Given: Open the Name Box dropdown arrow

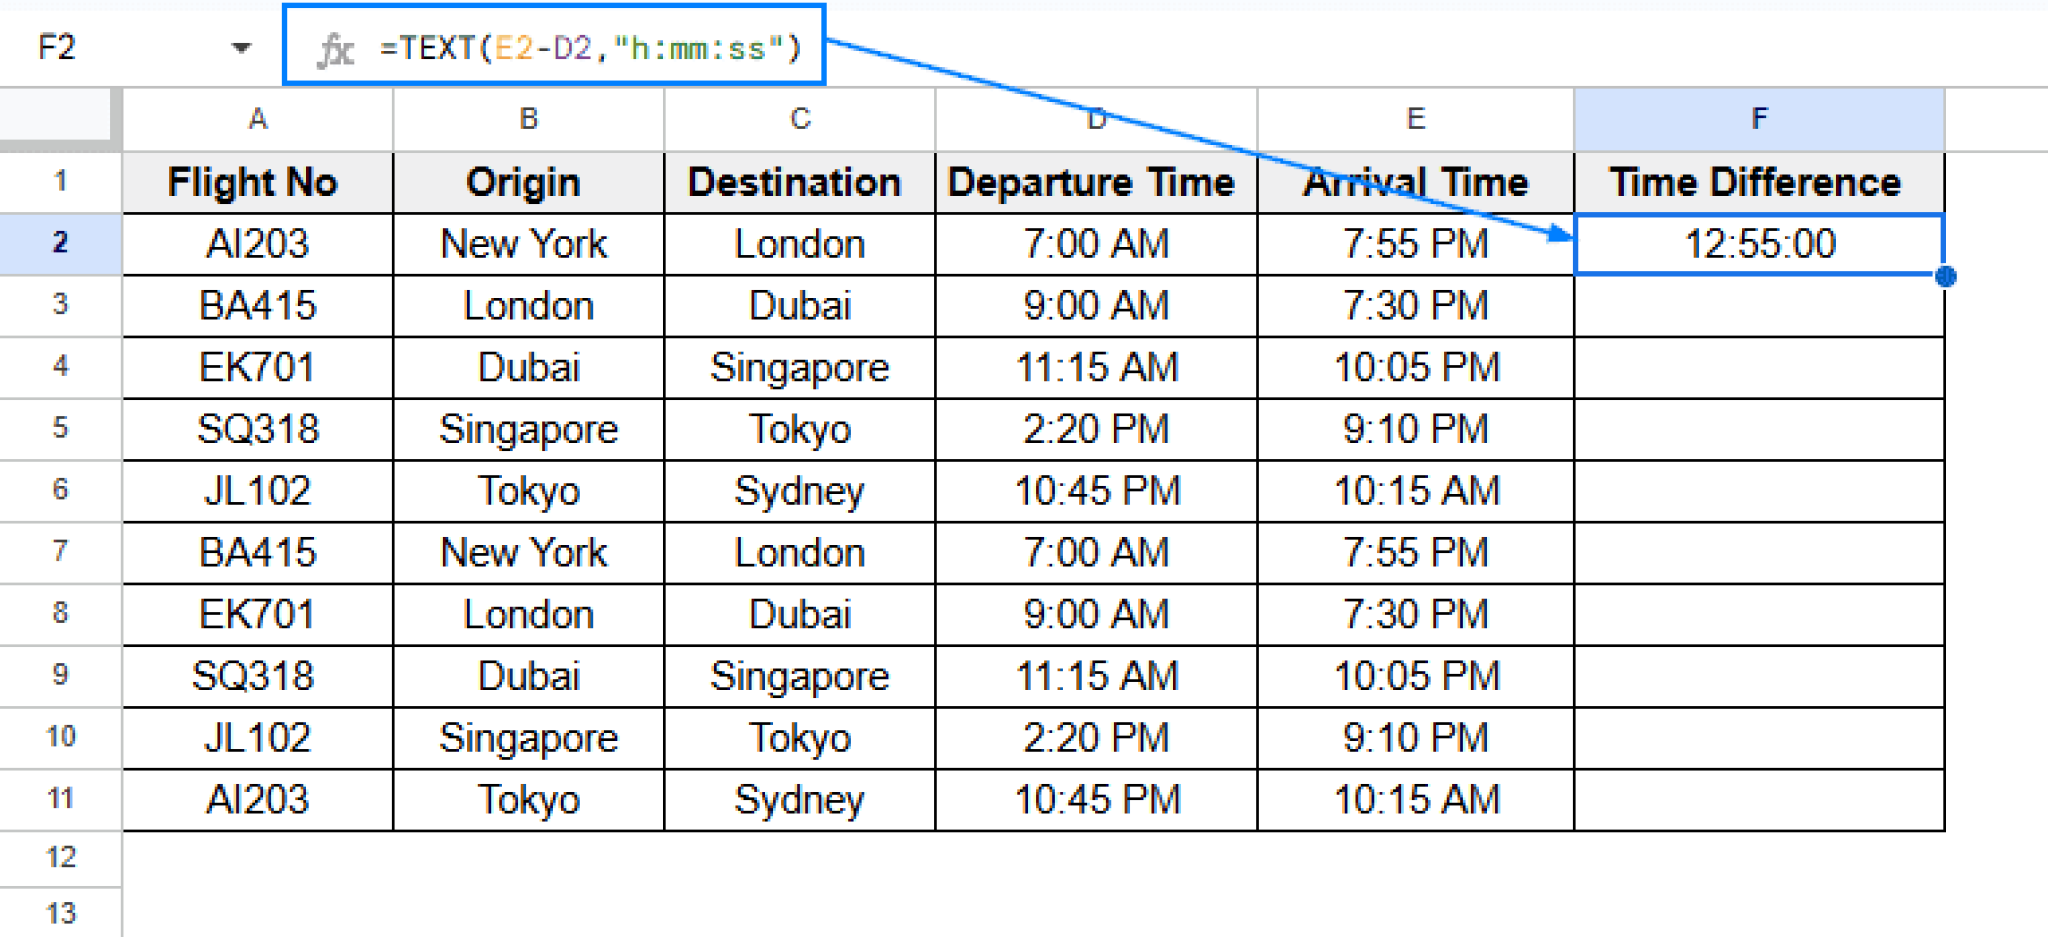Looking at the screenshot, I should (x=238, y=45).
